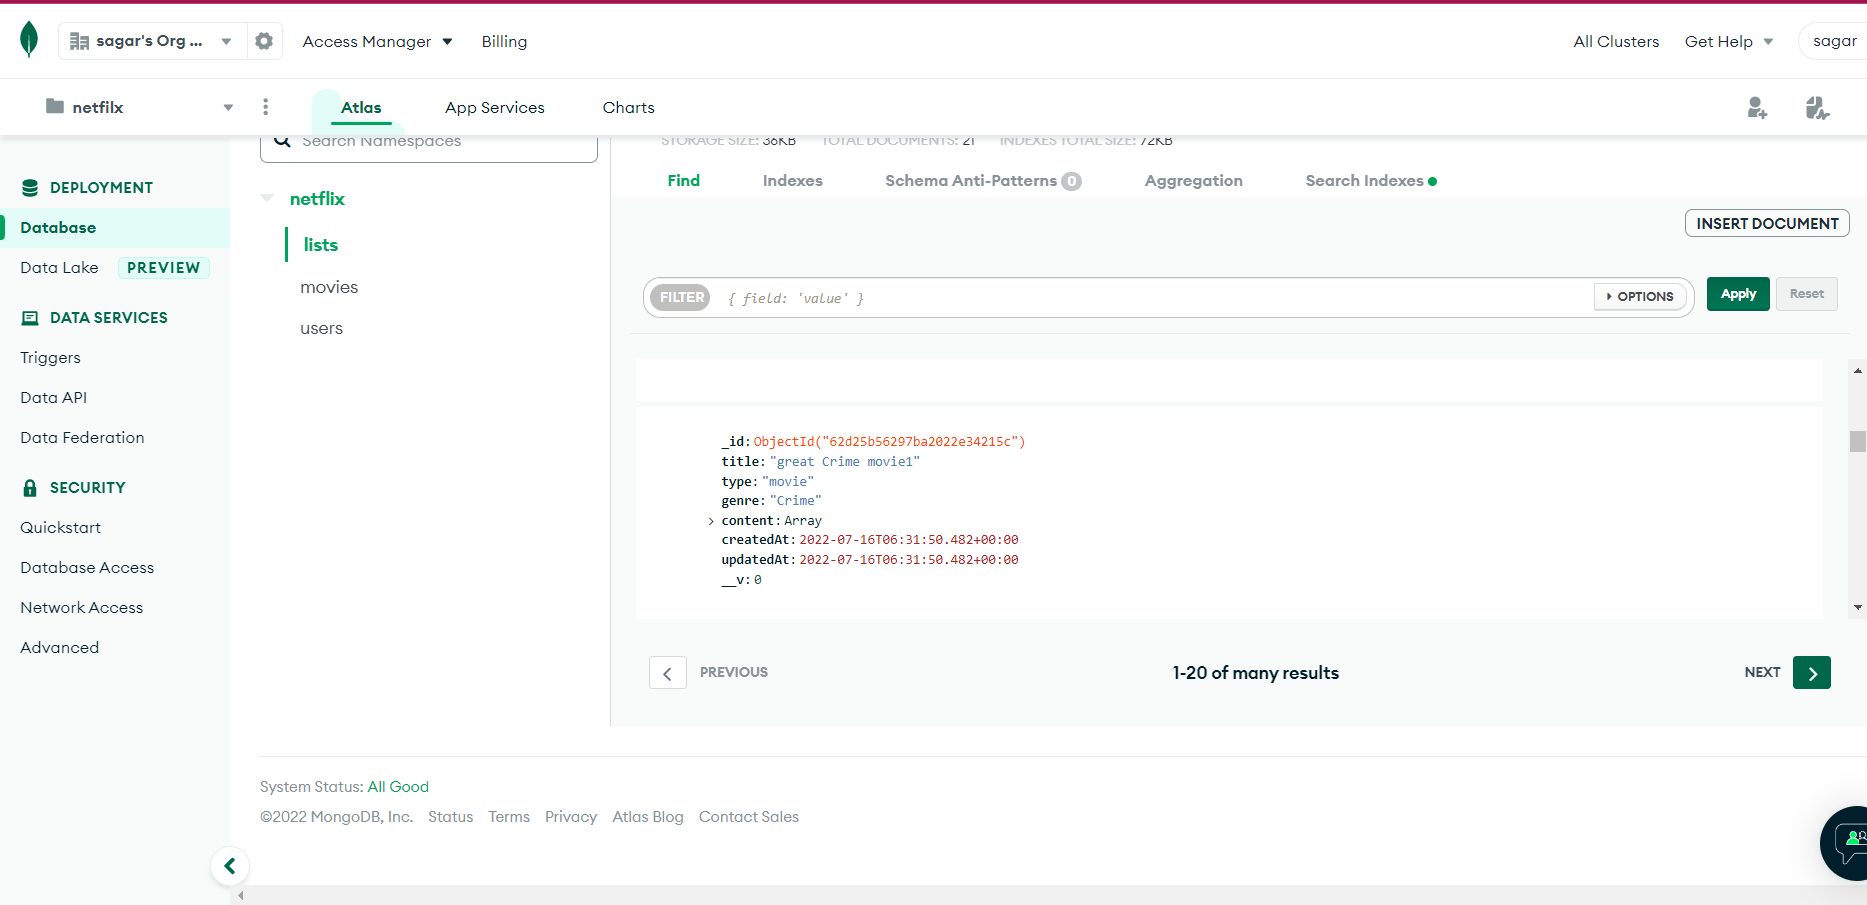Click the MongoDB leaf logo
This screenshot has width=1867, height=905.
pos(28,40)
